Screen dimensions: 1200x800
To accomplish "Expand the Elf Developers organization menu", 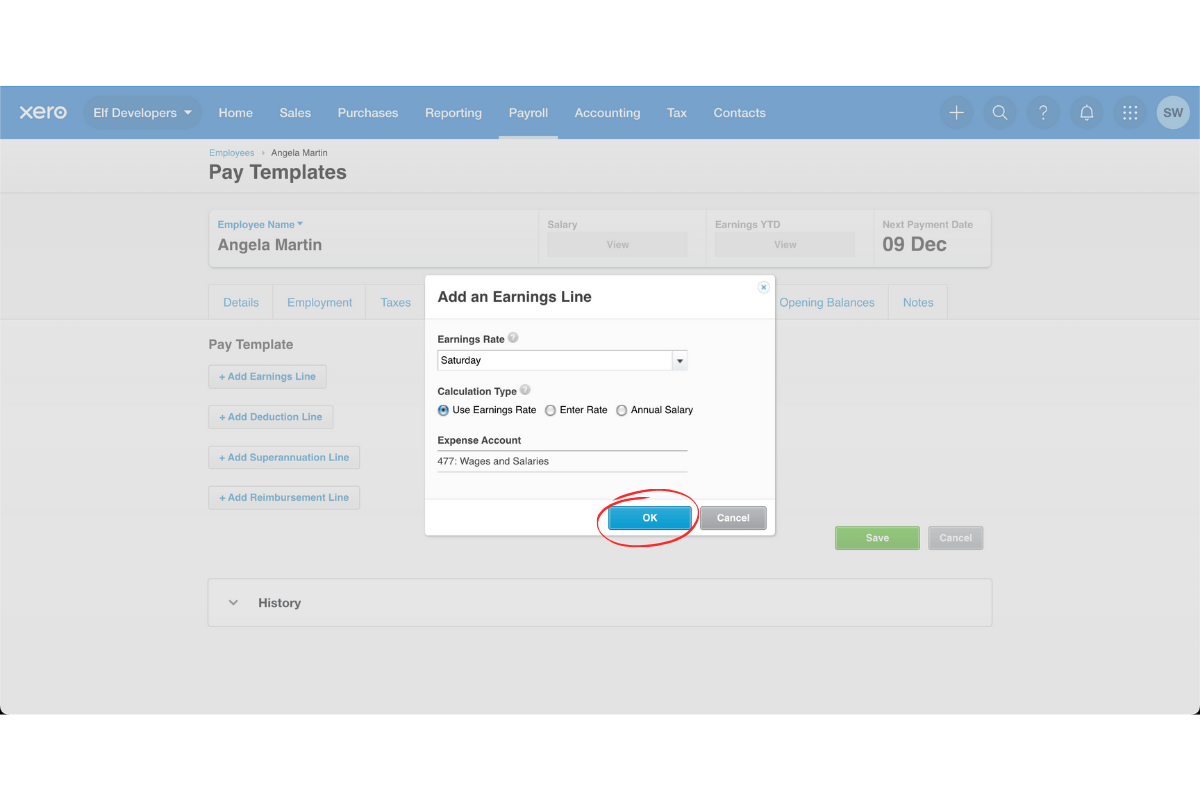I will [x=142, y=113].
